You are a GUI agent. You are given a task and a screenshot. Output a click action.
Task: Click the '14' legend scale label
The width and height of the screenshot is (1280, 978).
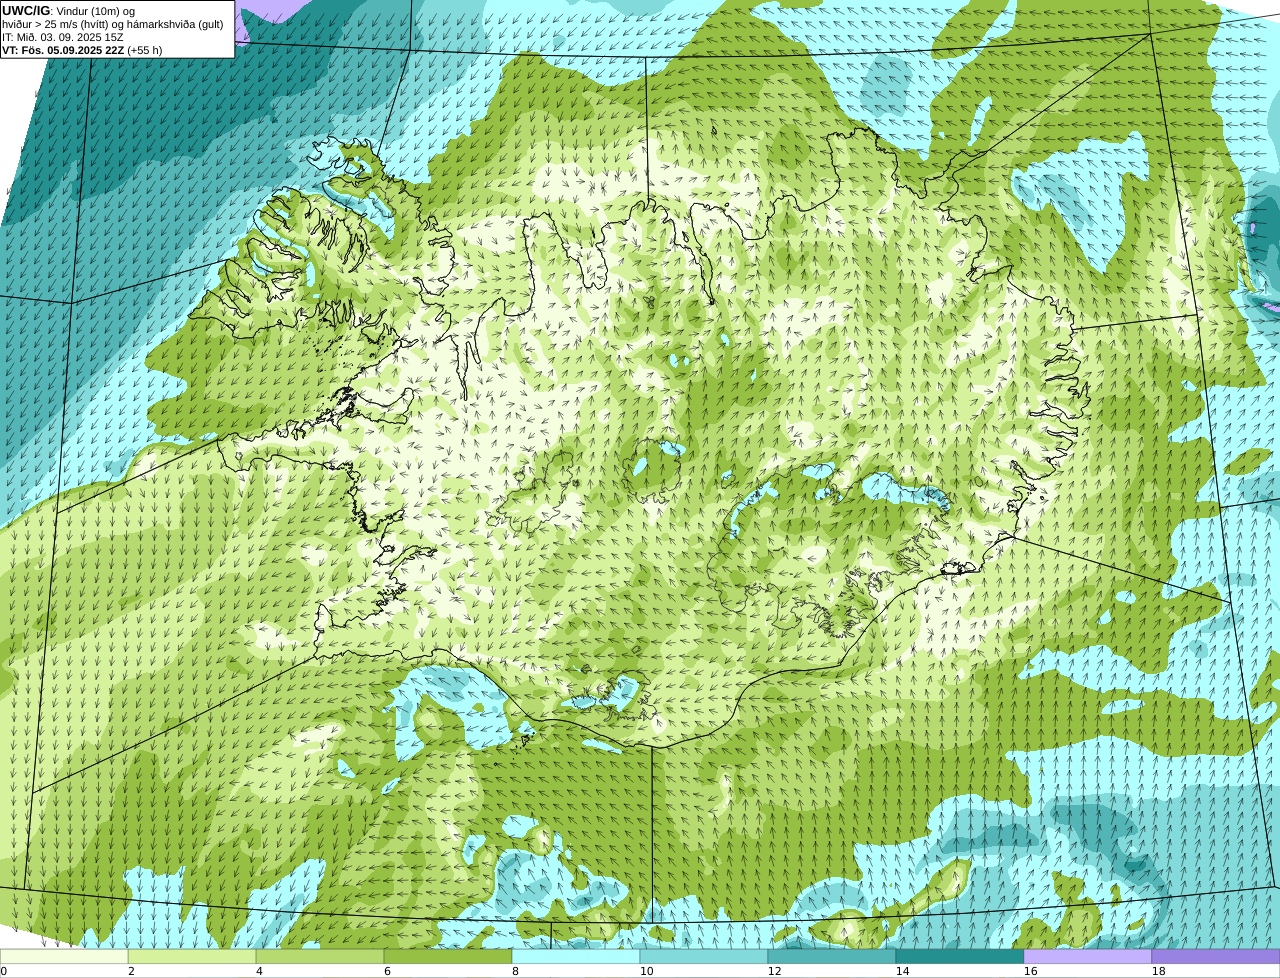902,971
